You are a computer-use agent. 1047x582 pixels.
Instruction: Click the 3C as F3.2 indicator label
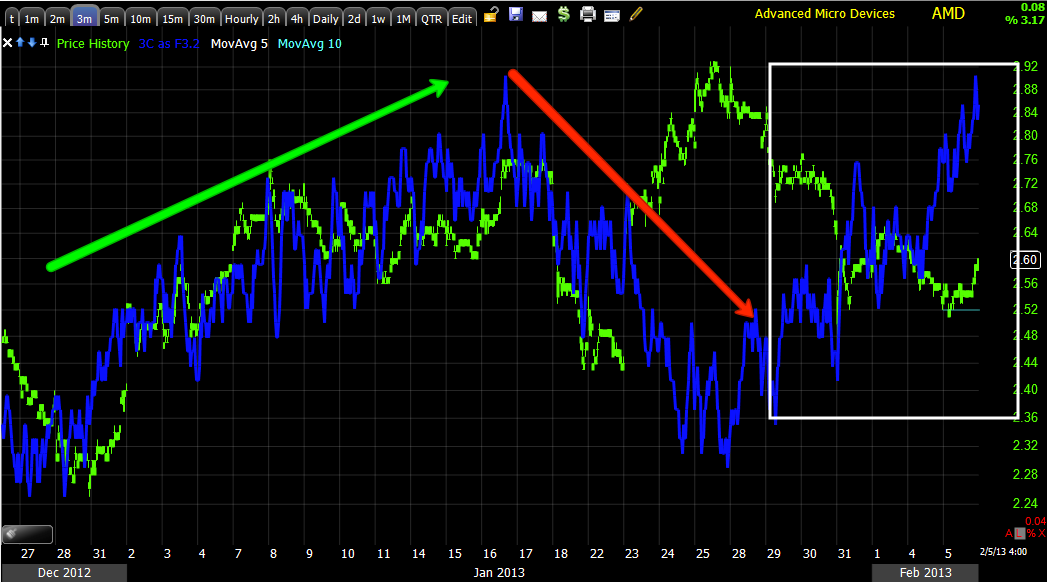click(x=169, y=43)
